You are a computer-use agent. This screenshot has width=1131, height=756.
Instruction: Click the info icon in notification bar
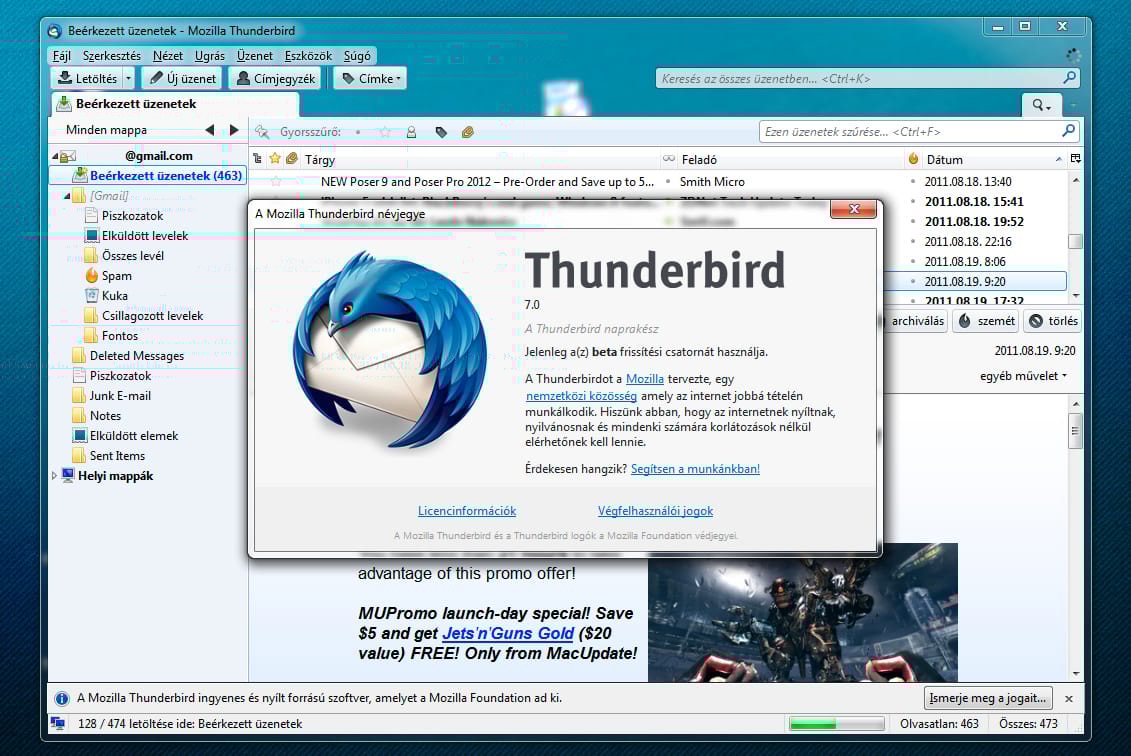62,698
